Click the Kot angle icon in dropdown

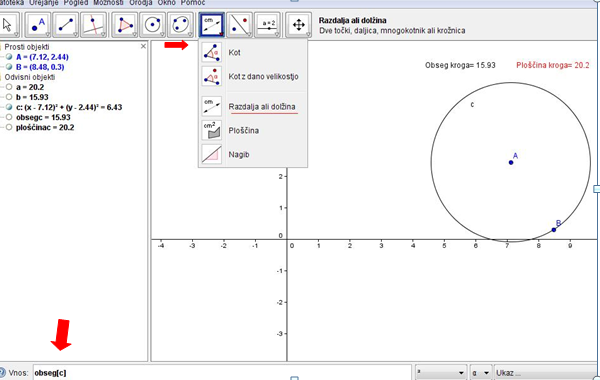click(212, 52)
